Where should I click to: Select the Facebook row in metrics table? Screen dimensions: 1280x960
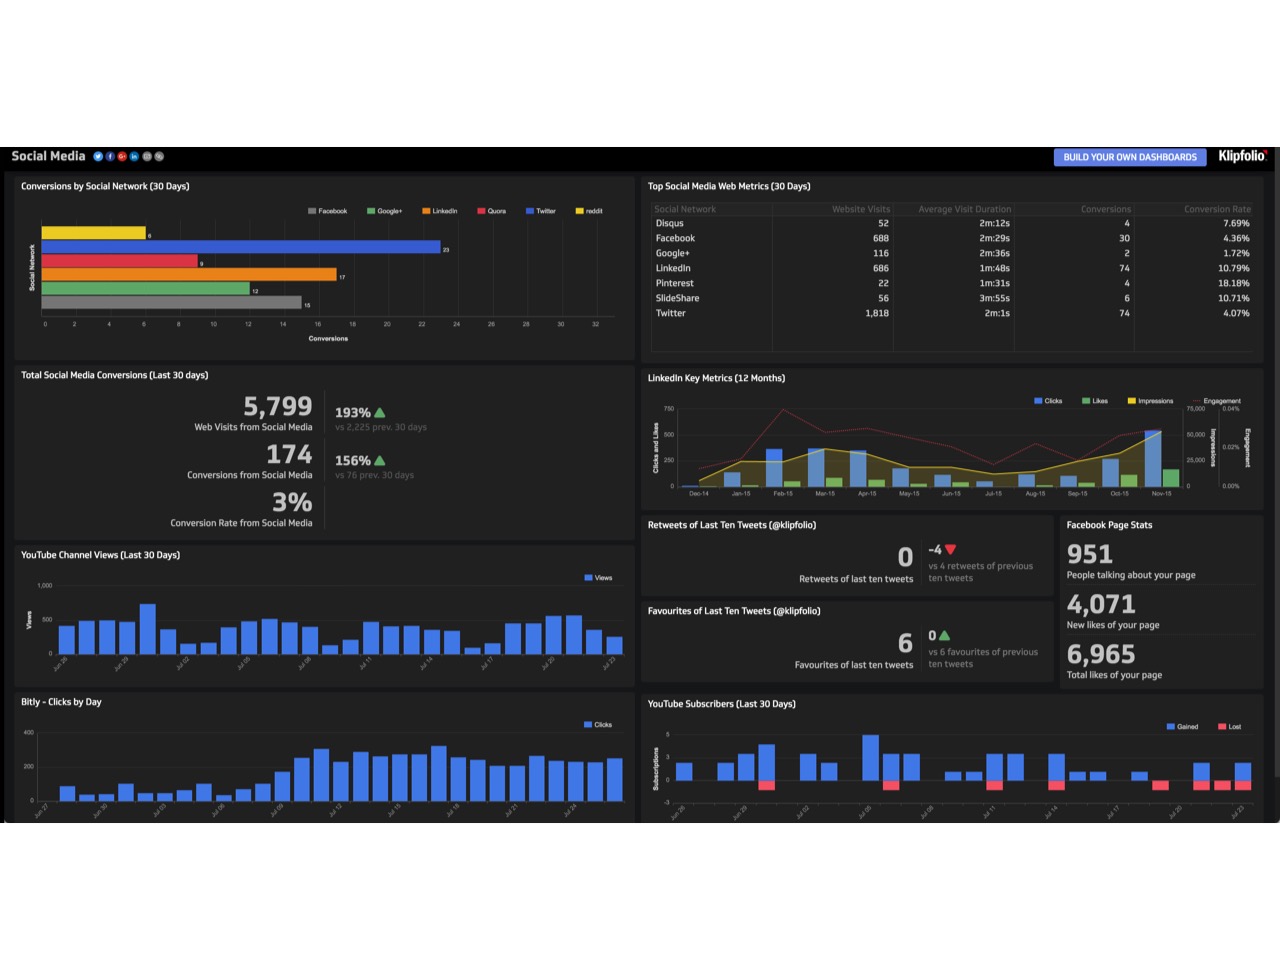[x=952, y=238]
